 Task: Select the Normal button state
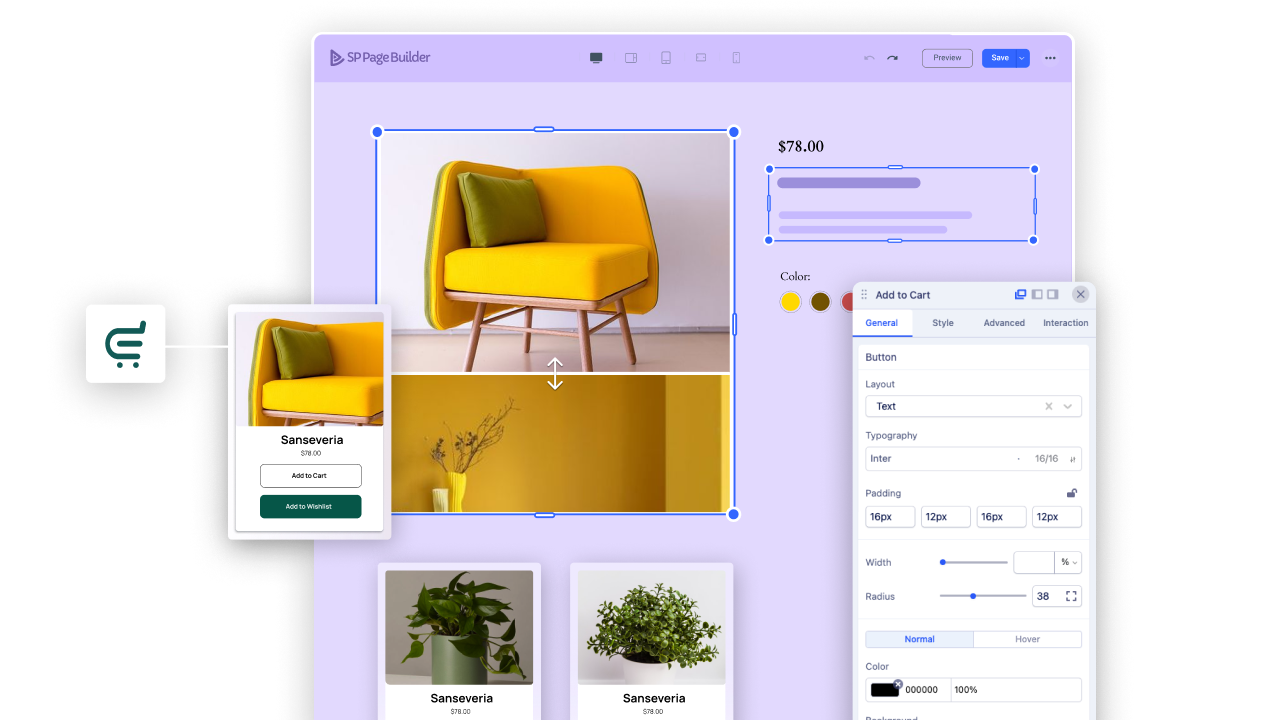tap(919, 639)
